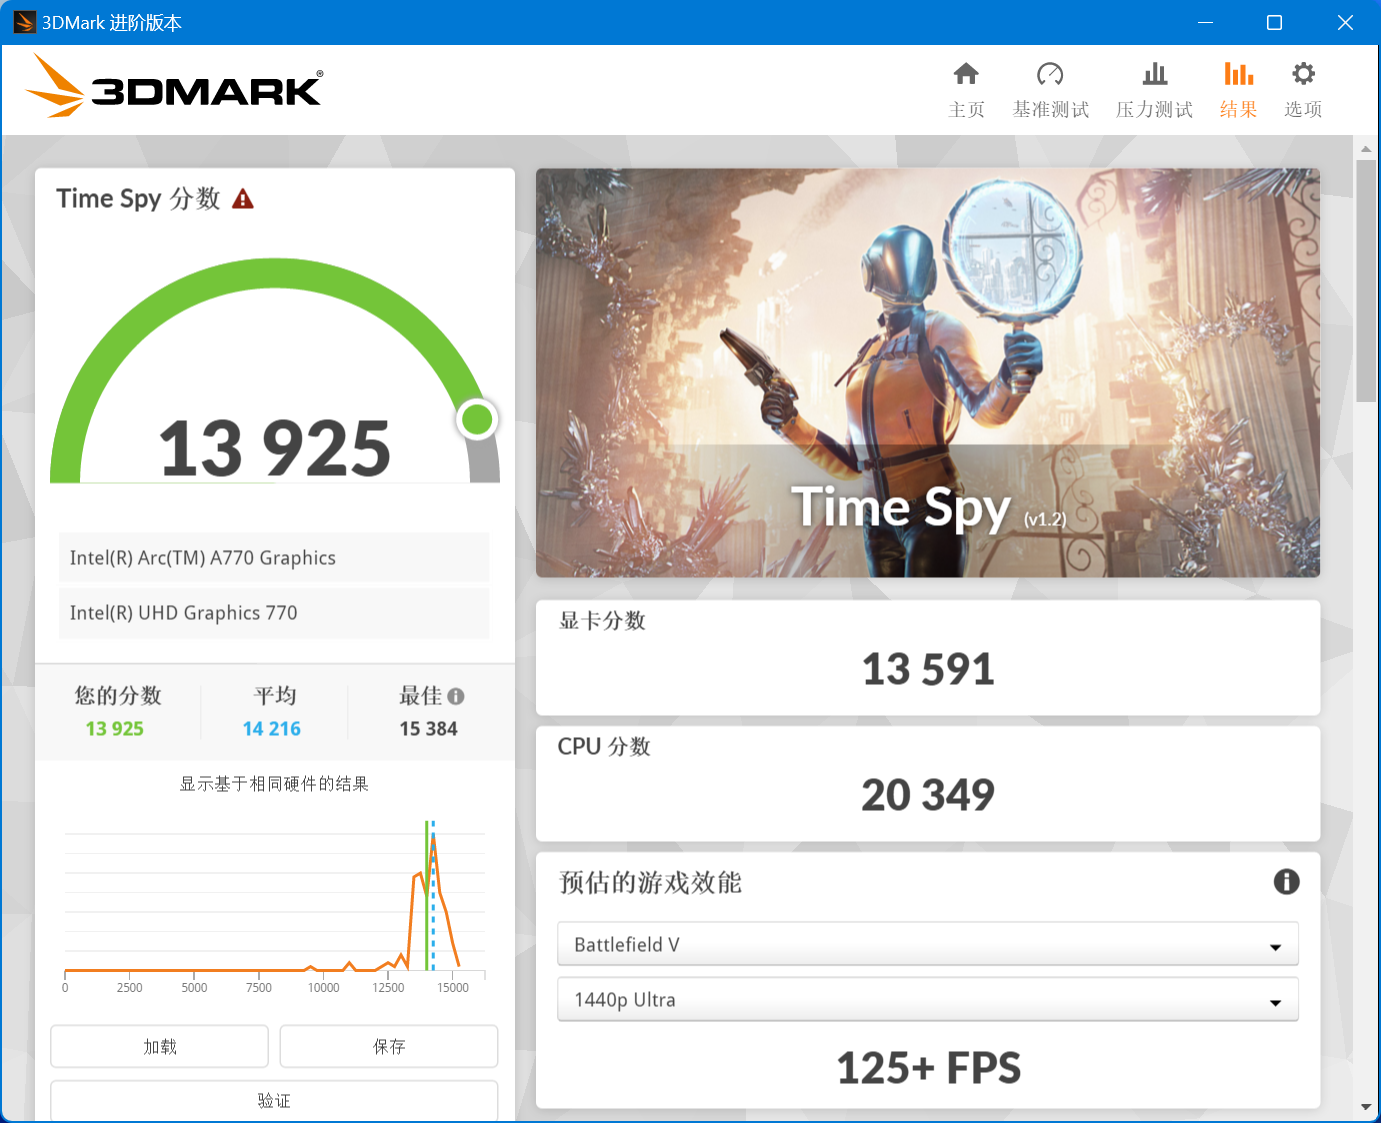This screenshot has width=1381, height=1123.
Task: Click the 加载 load button
Action: click(x=160, y=1046)
